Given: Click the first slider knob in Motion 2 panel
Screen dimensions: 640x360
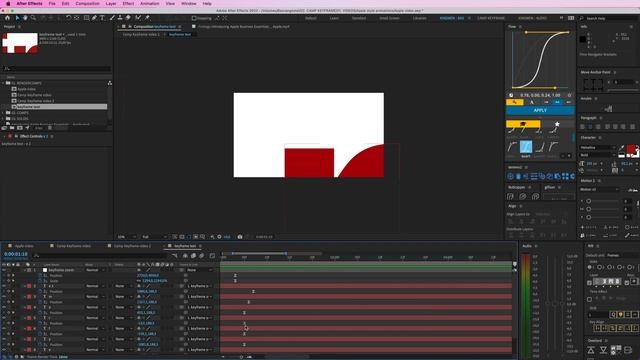Looking at the screenshot, I should 589,201.
